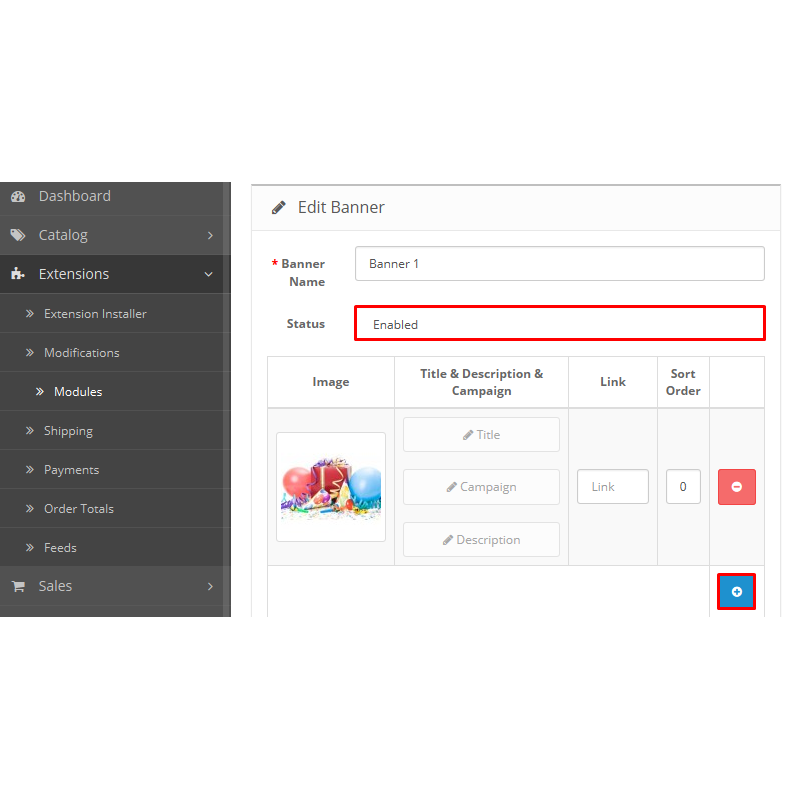Click the Campaign edit button
800x800 pixels.
point(481,487)
